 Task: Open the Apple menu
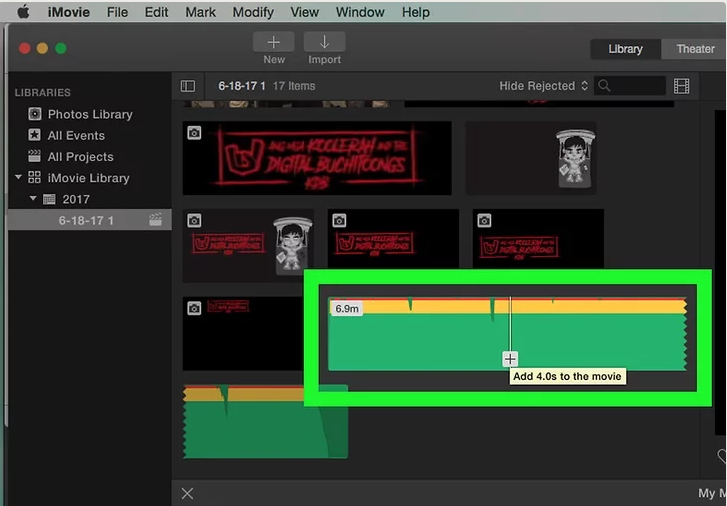coord(24,12)
